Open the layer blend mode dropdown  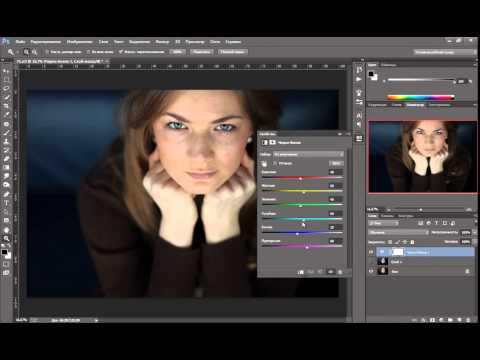click(x=398, y=232)
